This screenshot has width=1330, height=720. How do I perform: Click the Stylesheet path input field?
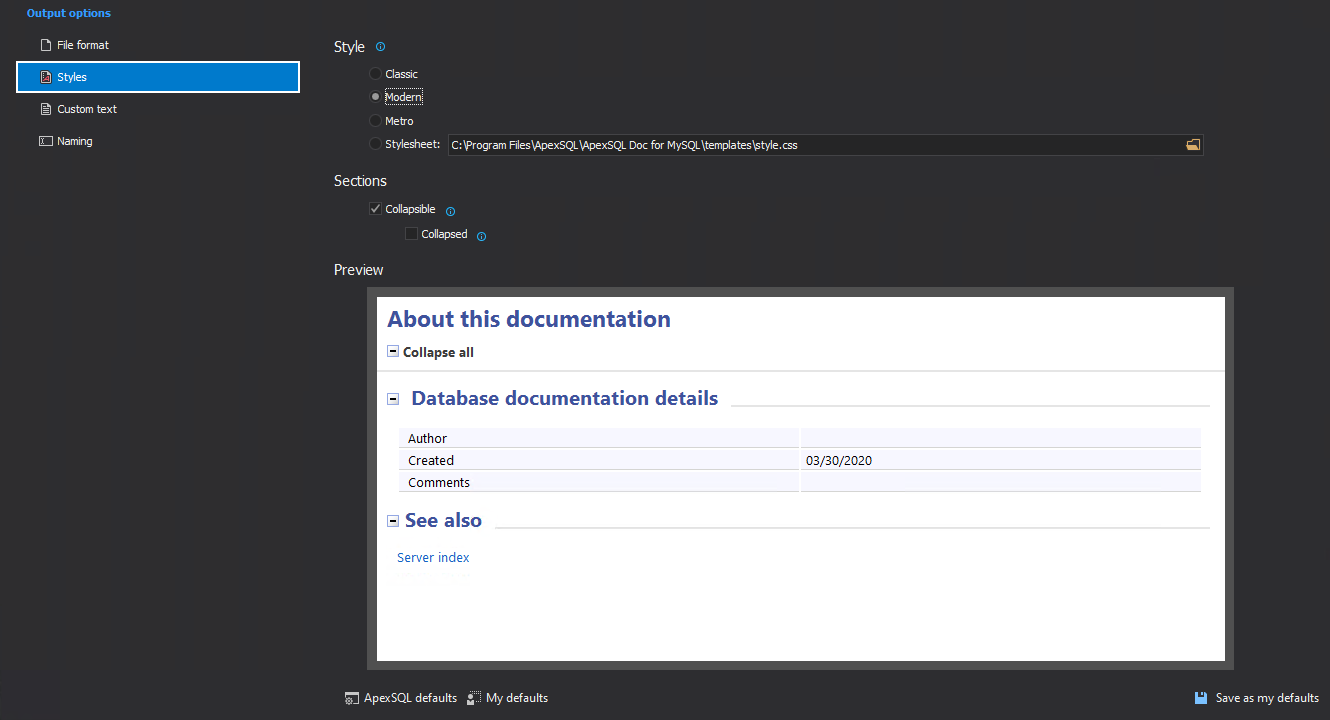pyautogui.click(x=815, y=145)
